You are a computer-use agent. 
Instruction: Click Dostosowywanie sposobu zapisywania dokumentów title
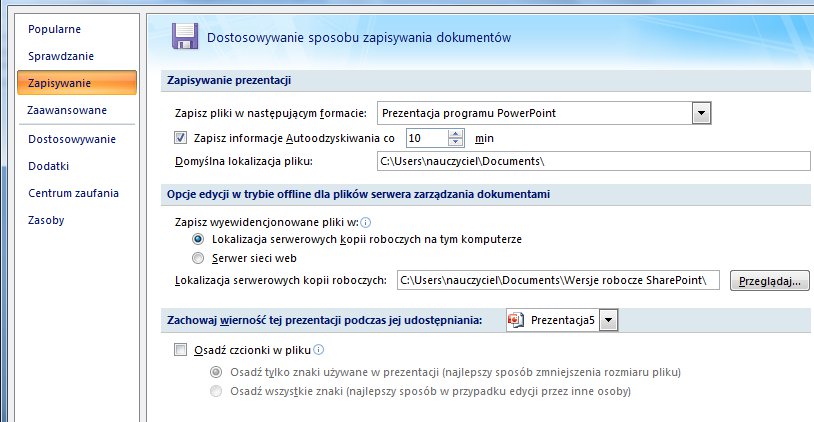click(359, 37)
